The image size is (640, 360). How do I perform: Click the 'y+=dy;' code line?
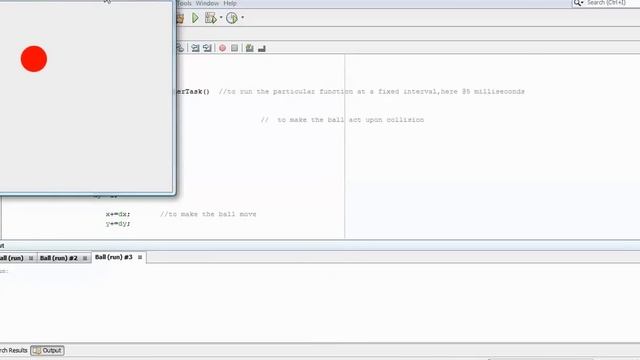point(118,224)
